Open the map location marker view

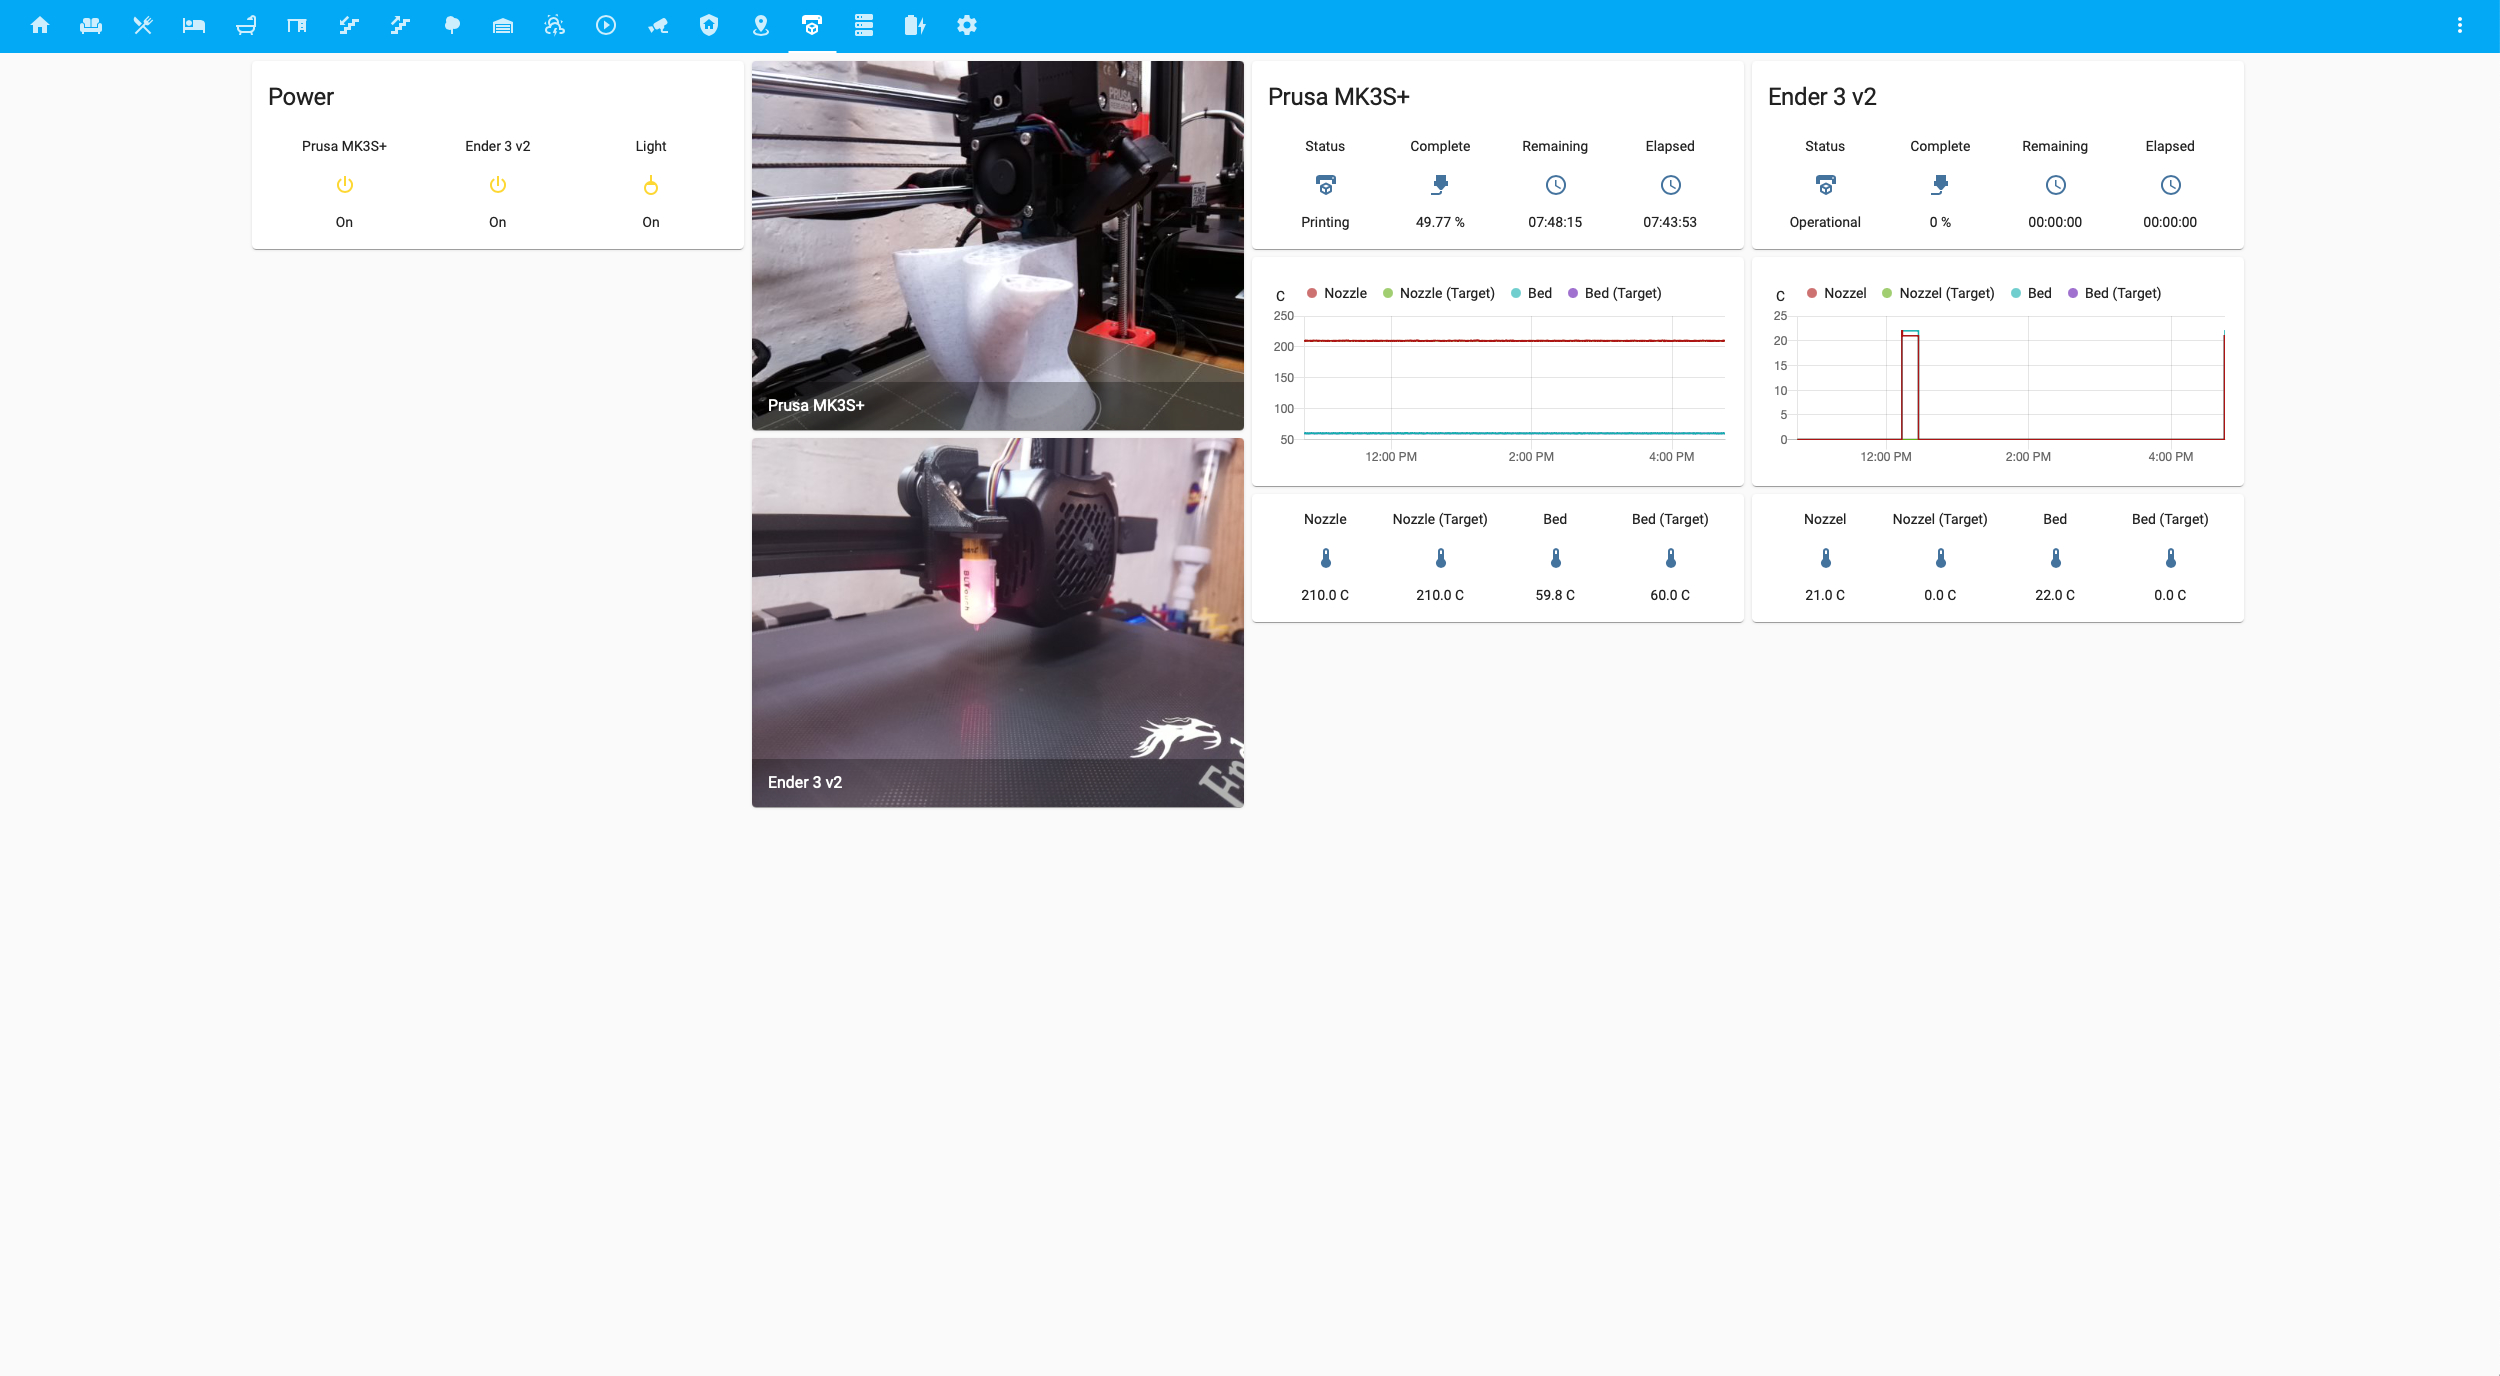(761, 25)
